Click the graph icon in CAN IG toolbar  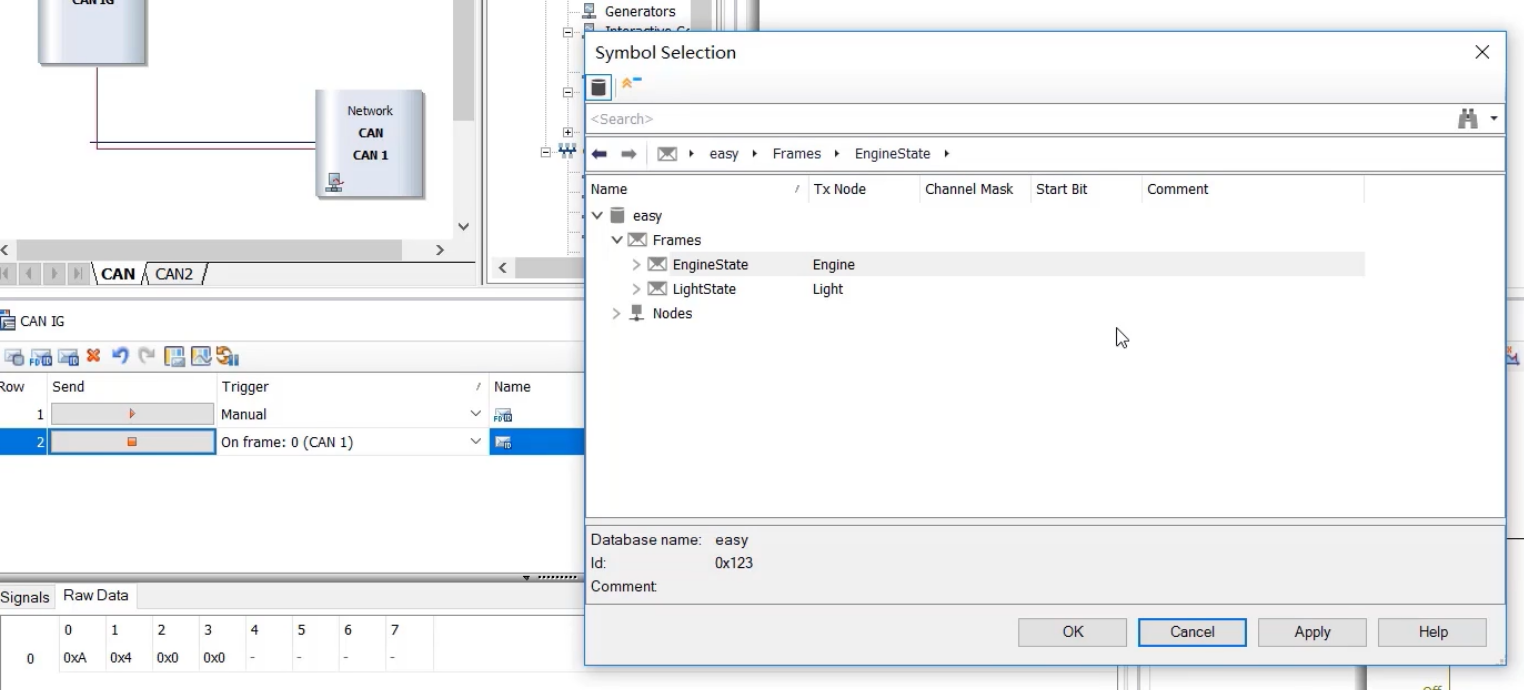click(x=200, y=356)
